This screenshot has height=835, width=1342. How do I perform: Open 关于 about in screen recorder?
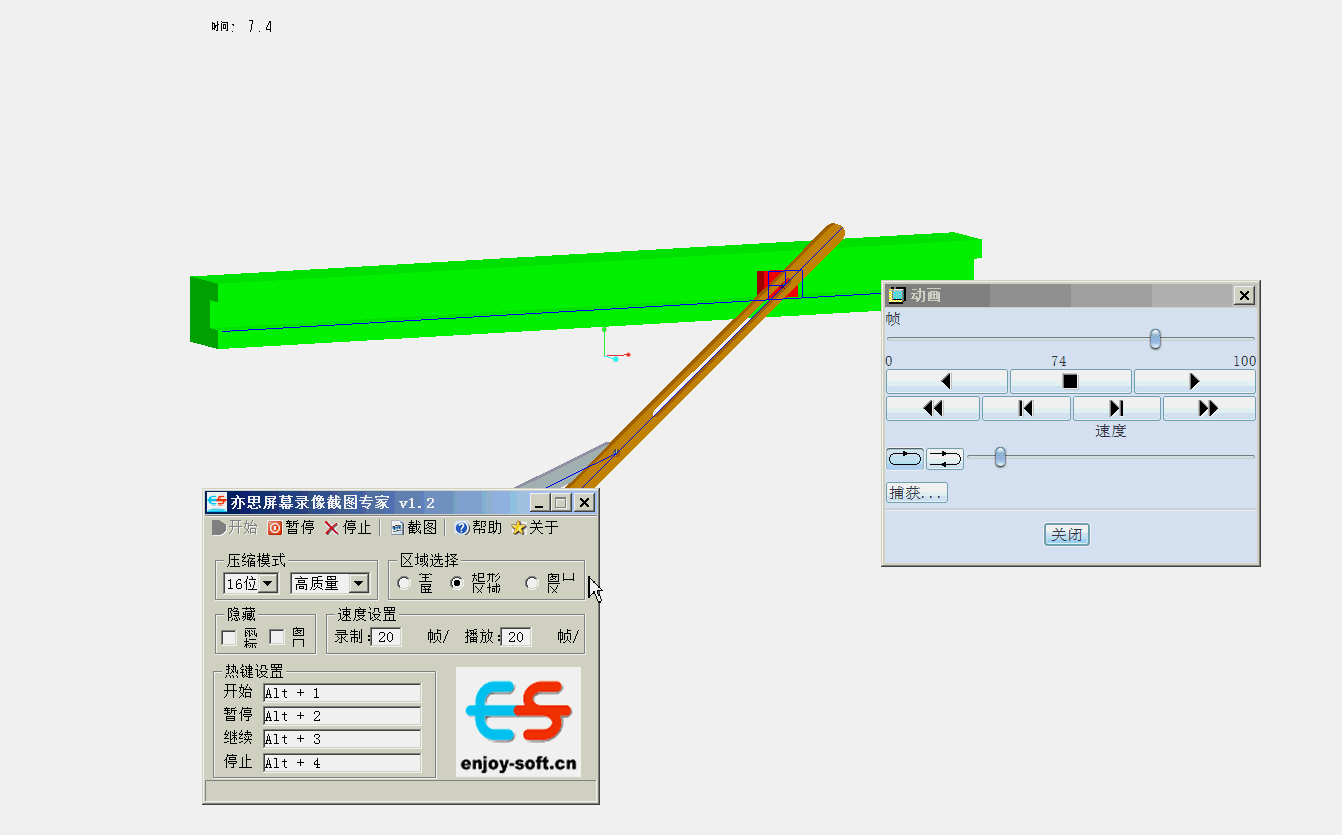(535, 527)
